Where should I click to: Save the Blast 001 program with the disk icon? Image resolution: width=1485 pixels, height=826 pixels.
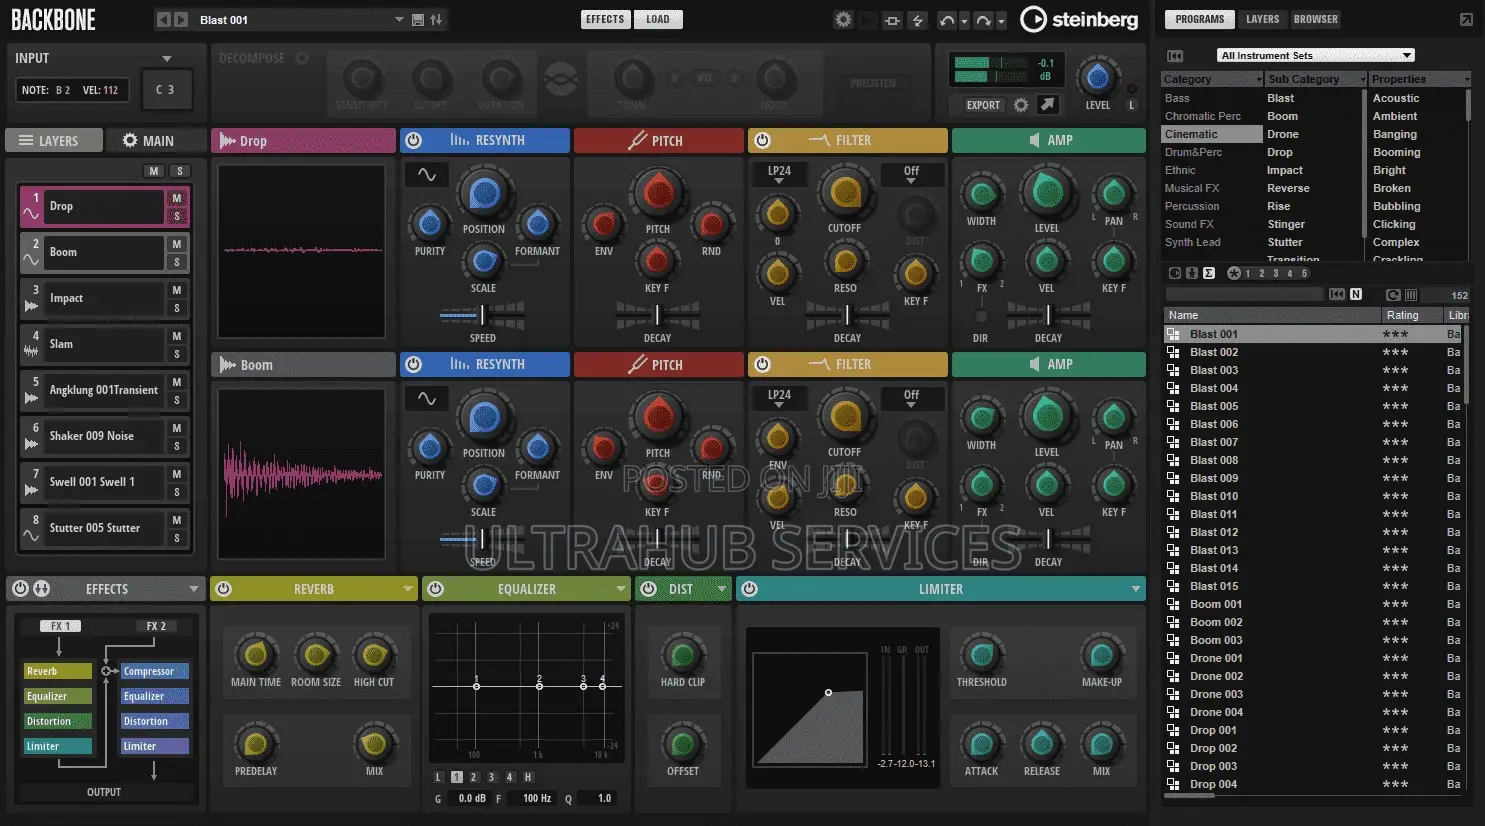pos(418,20)
